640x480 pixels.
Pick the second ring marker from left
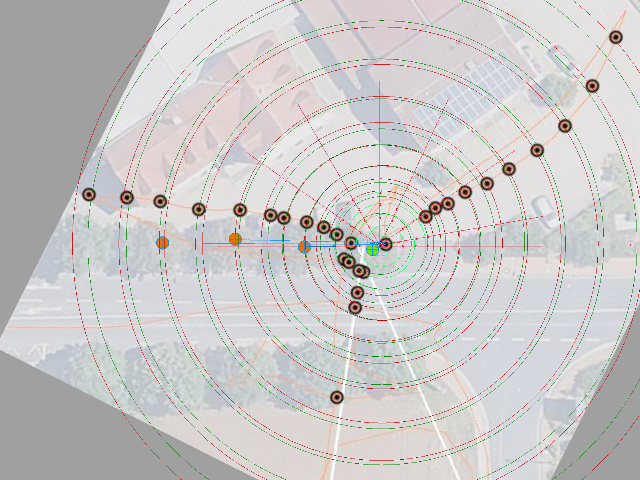pos(127,197)
